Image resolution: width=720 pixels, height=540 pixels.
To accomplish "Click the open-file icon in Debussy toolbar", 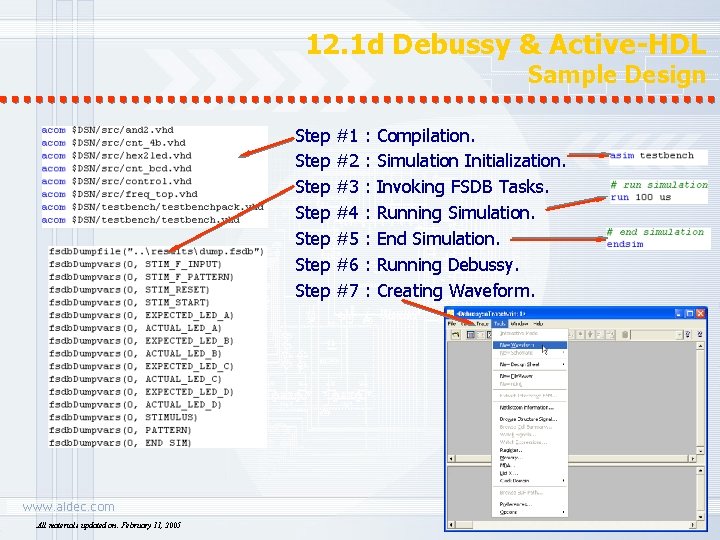I will tap(455, 335).
